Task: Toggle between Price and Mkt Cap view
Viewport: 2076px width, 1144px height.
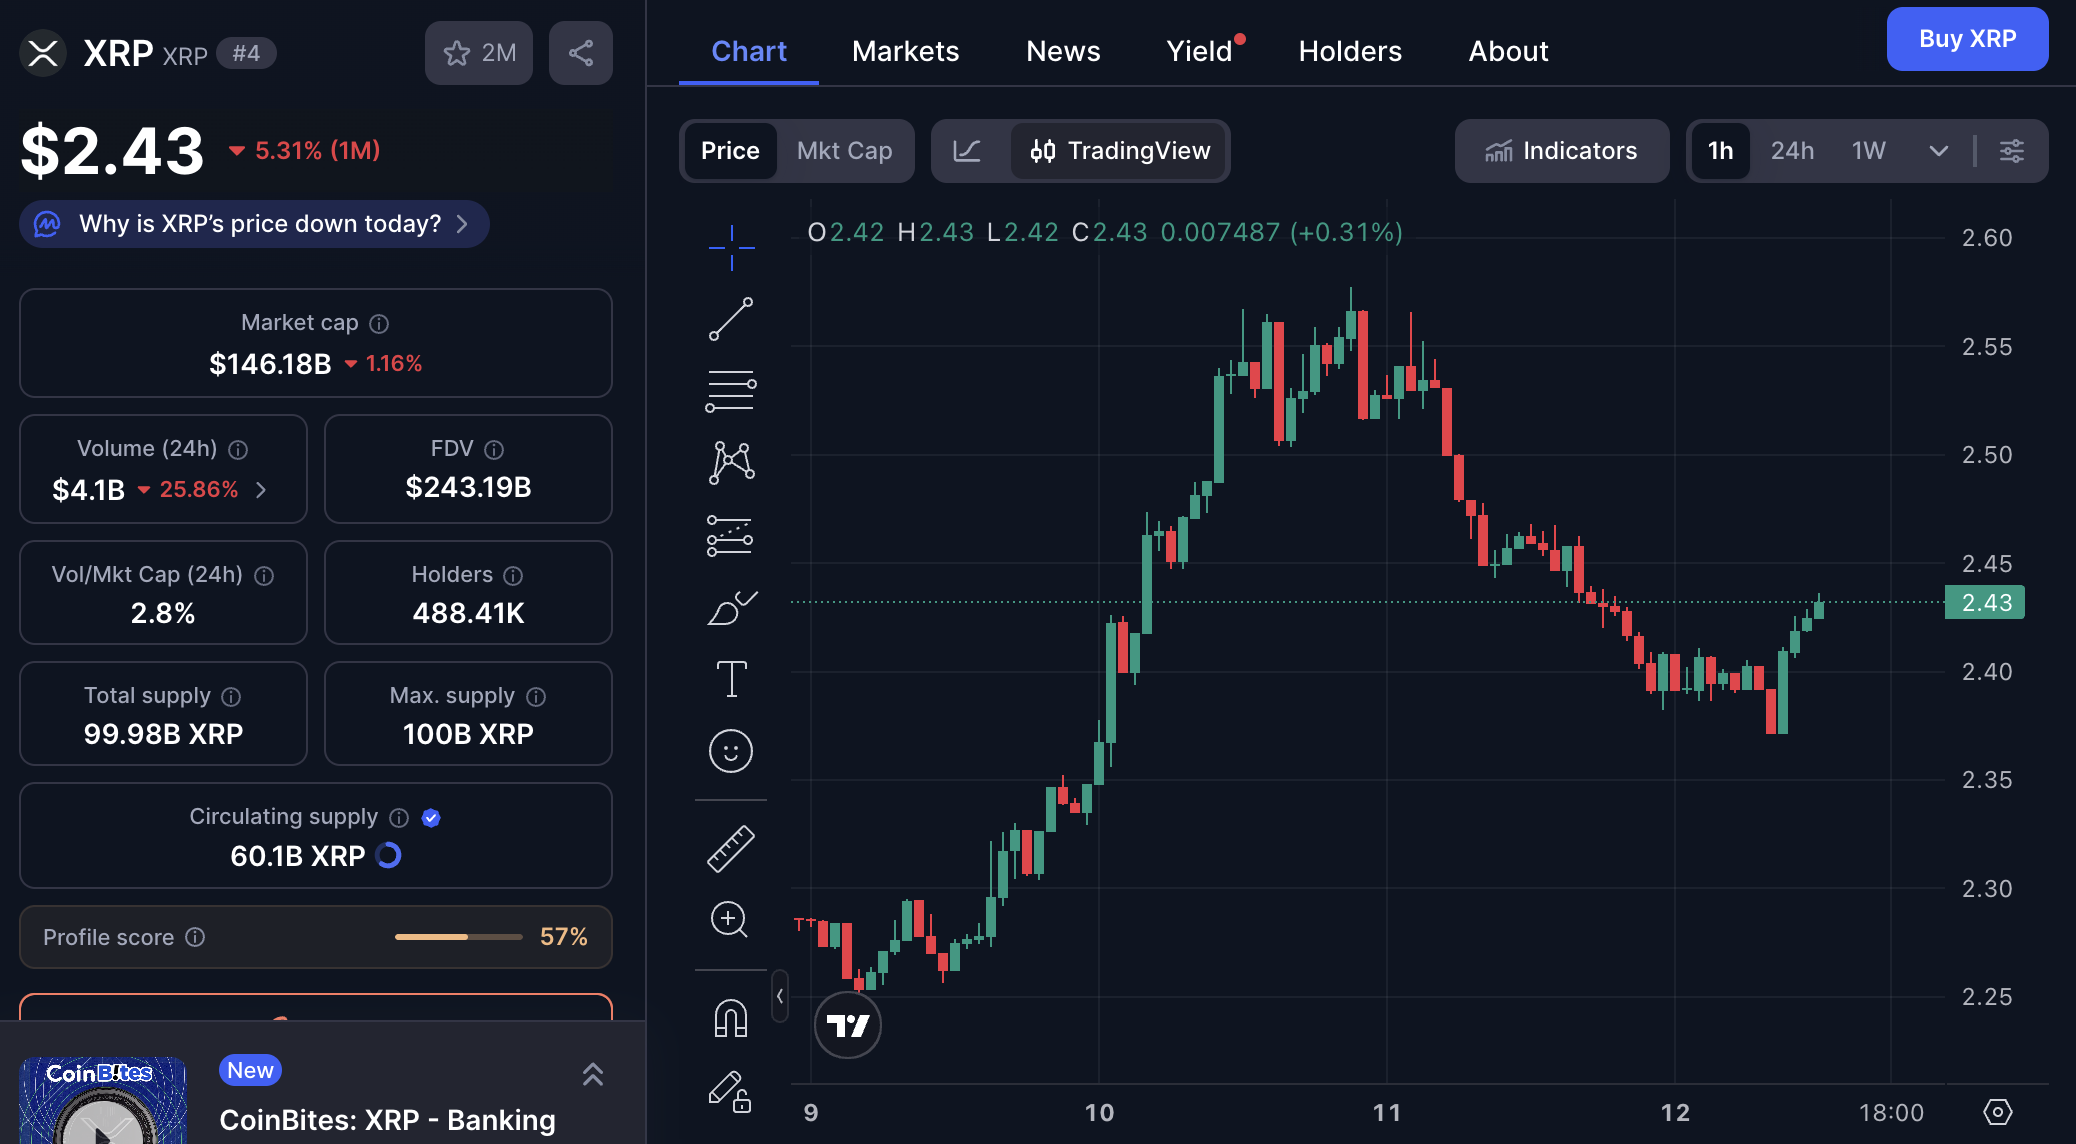Action: click(x=845, y=151)
